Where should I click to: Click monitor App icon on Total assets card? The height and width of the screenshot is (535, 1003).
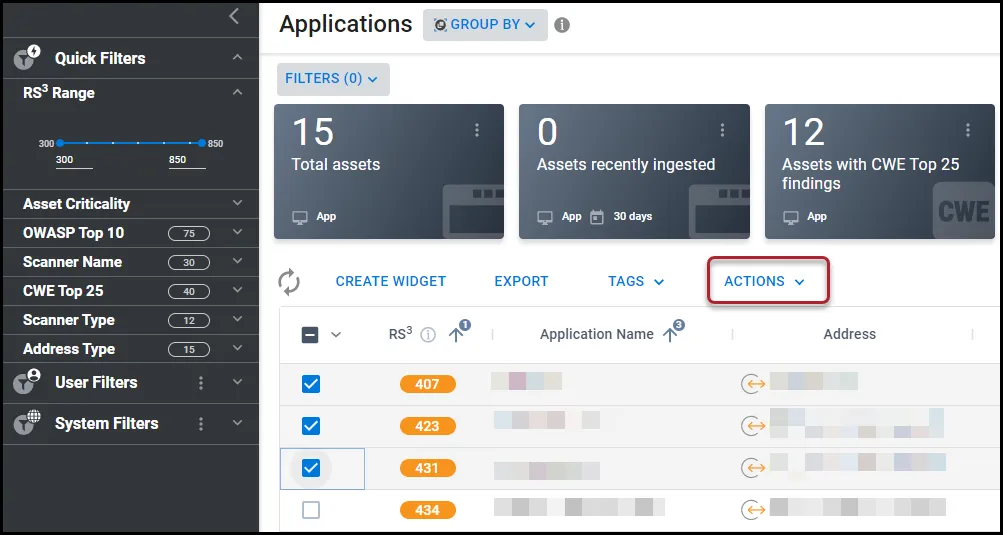pyautogui.click(x=299, y=217)
